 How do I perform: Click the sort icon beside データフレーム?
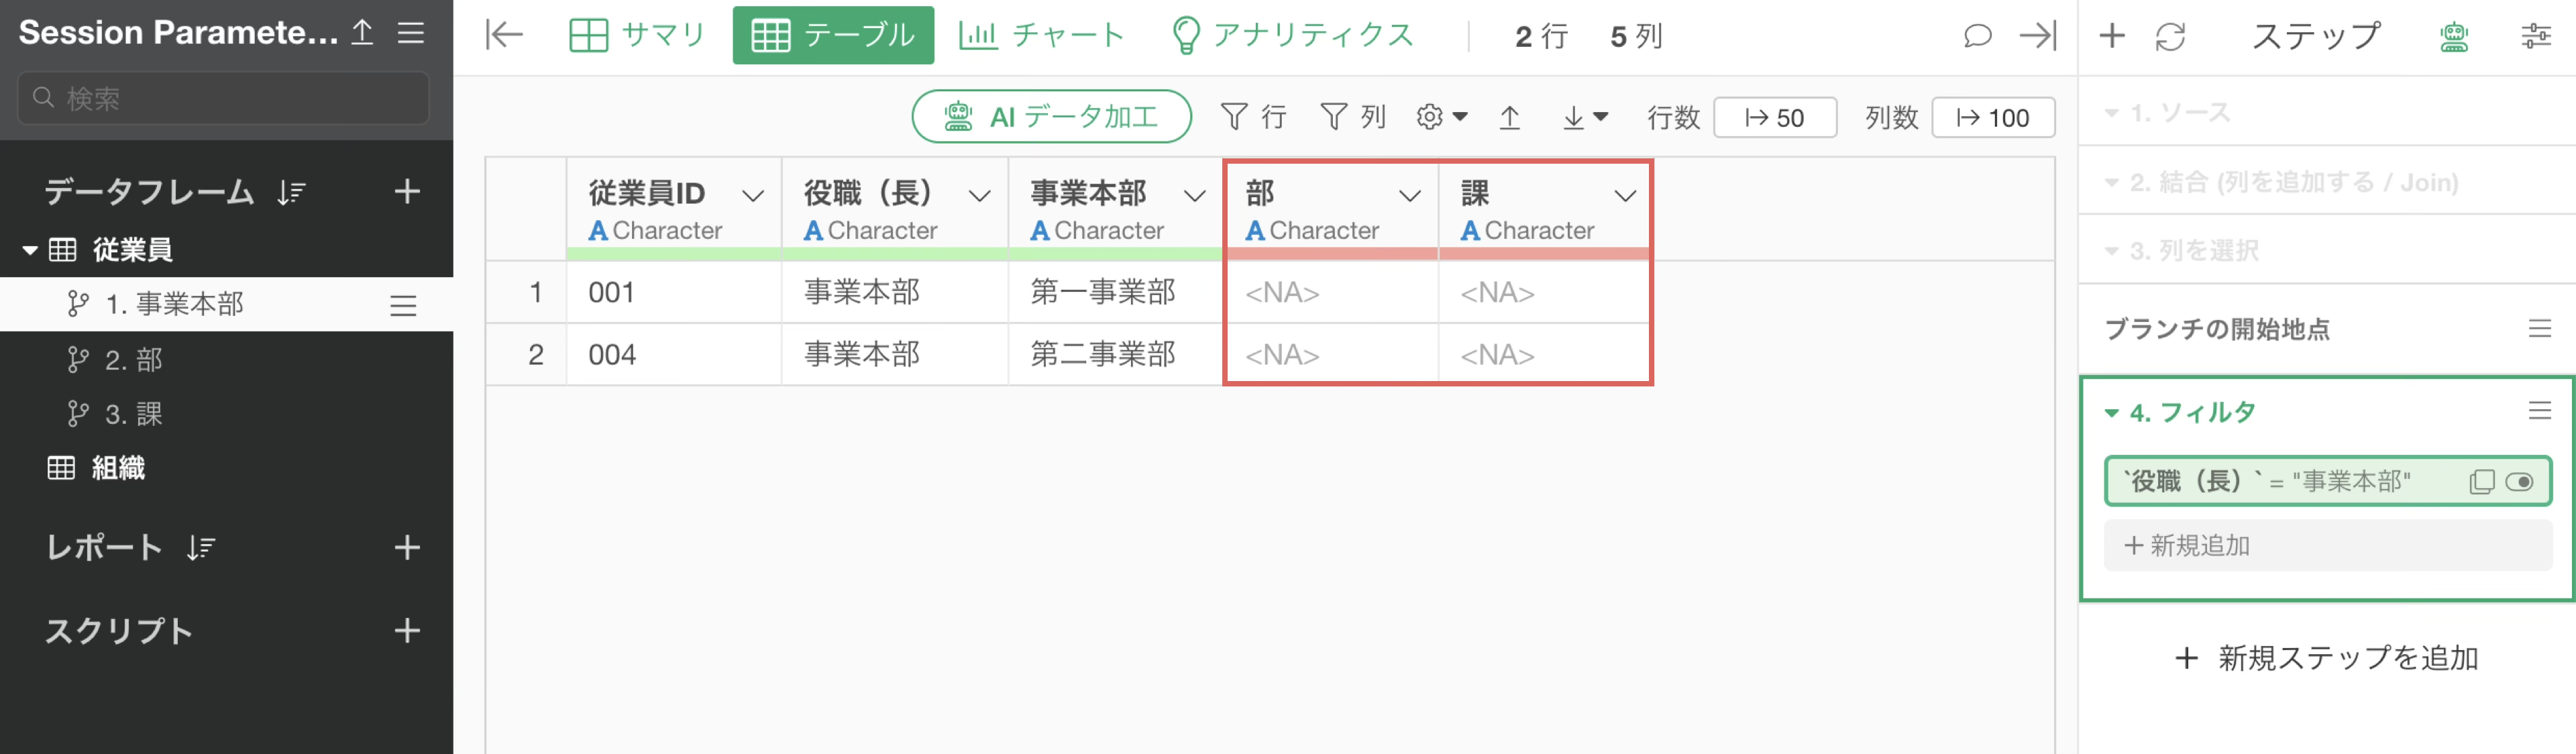coord(291,192)
